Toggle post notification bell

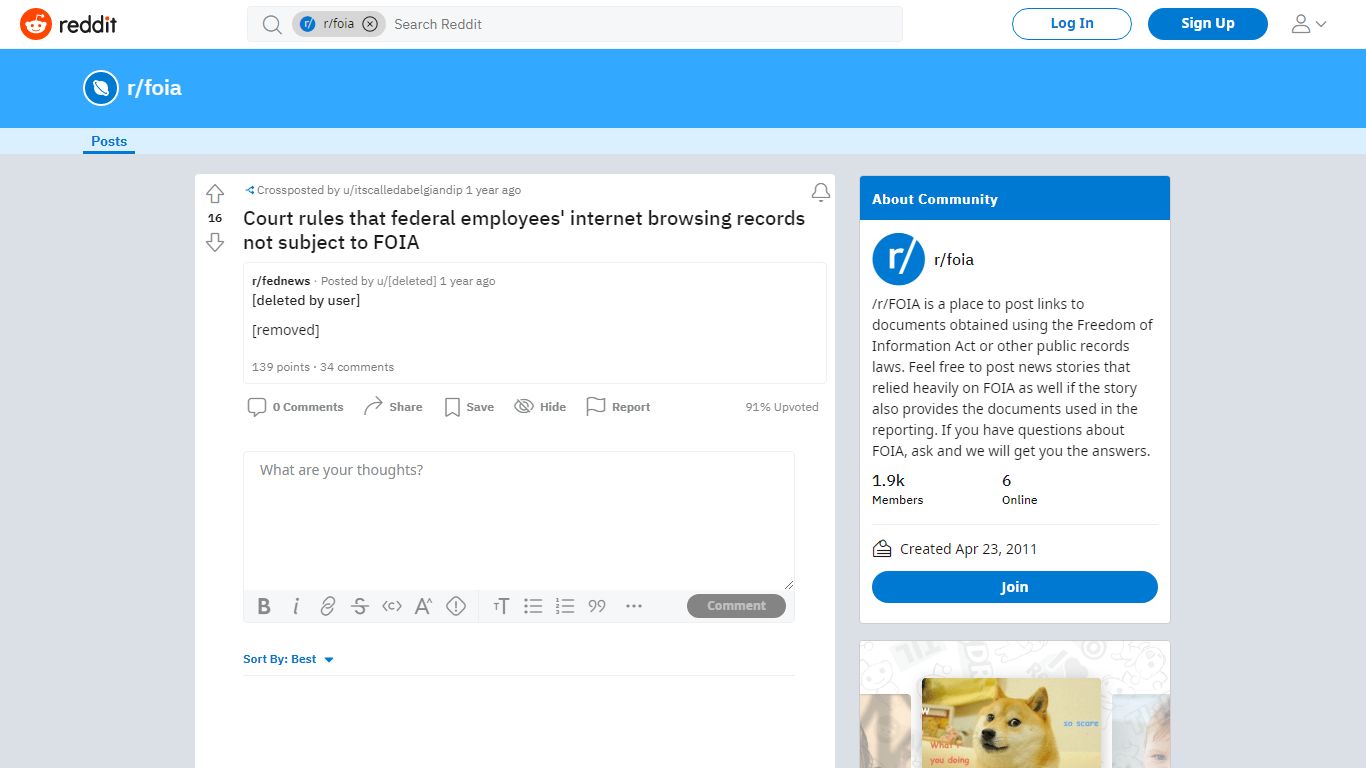point(821,192)
